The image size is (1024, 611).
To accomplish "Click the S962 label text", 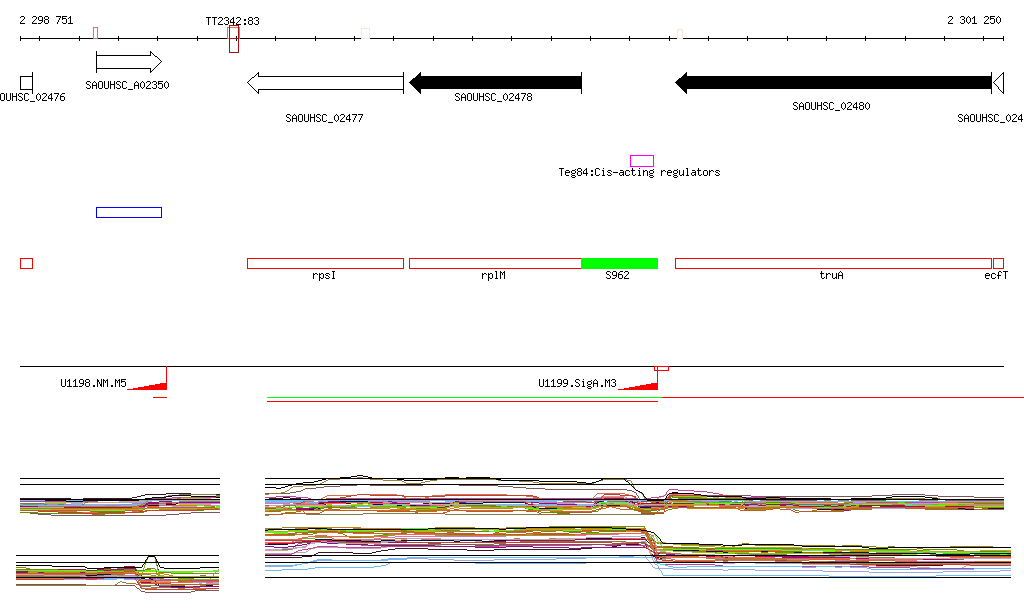I will (x=617, y=275).
